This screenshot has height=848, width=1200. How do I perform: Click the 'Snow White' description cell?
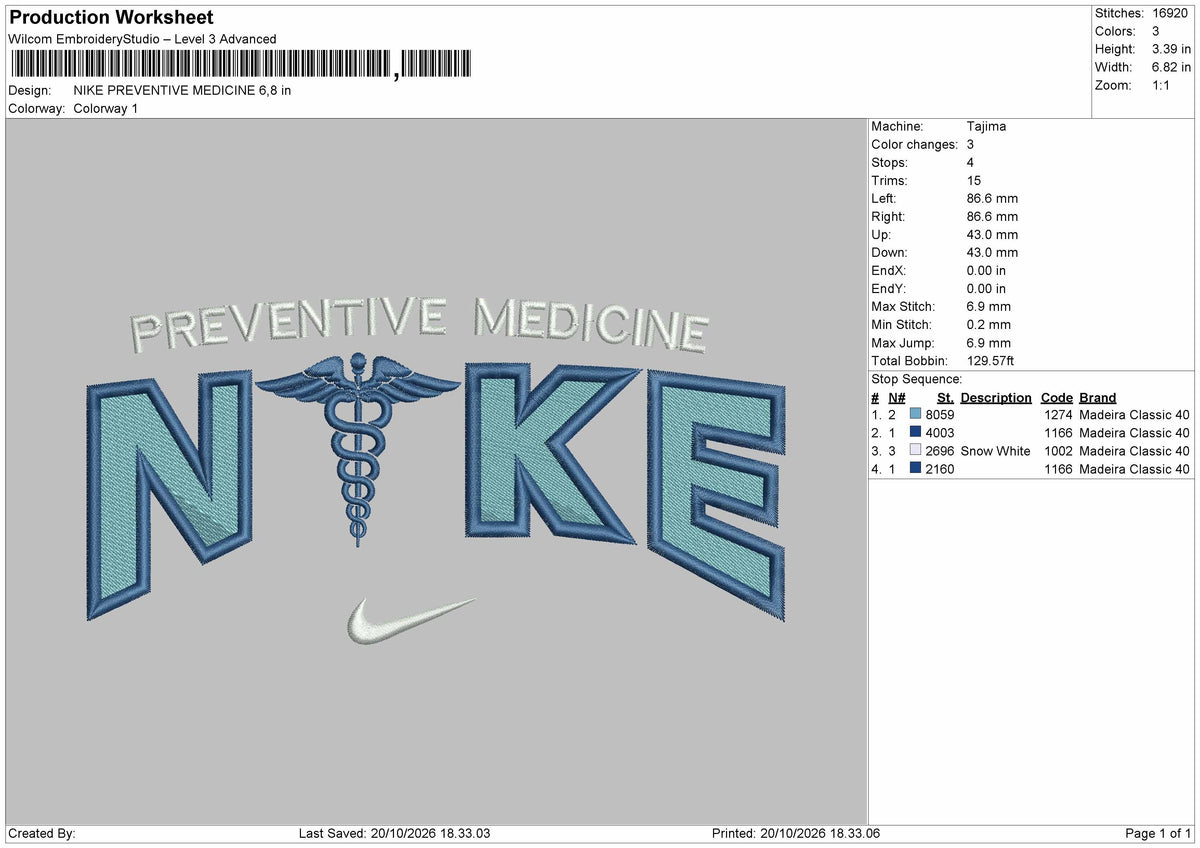[x=996, y=451]
